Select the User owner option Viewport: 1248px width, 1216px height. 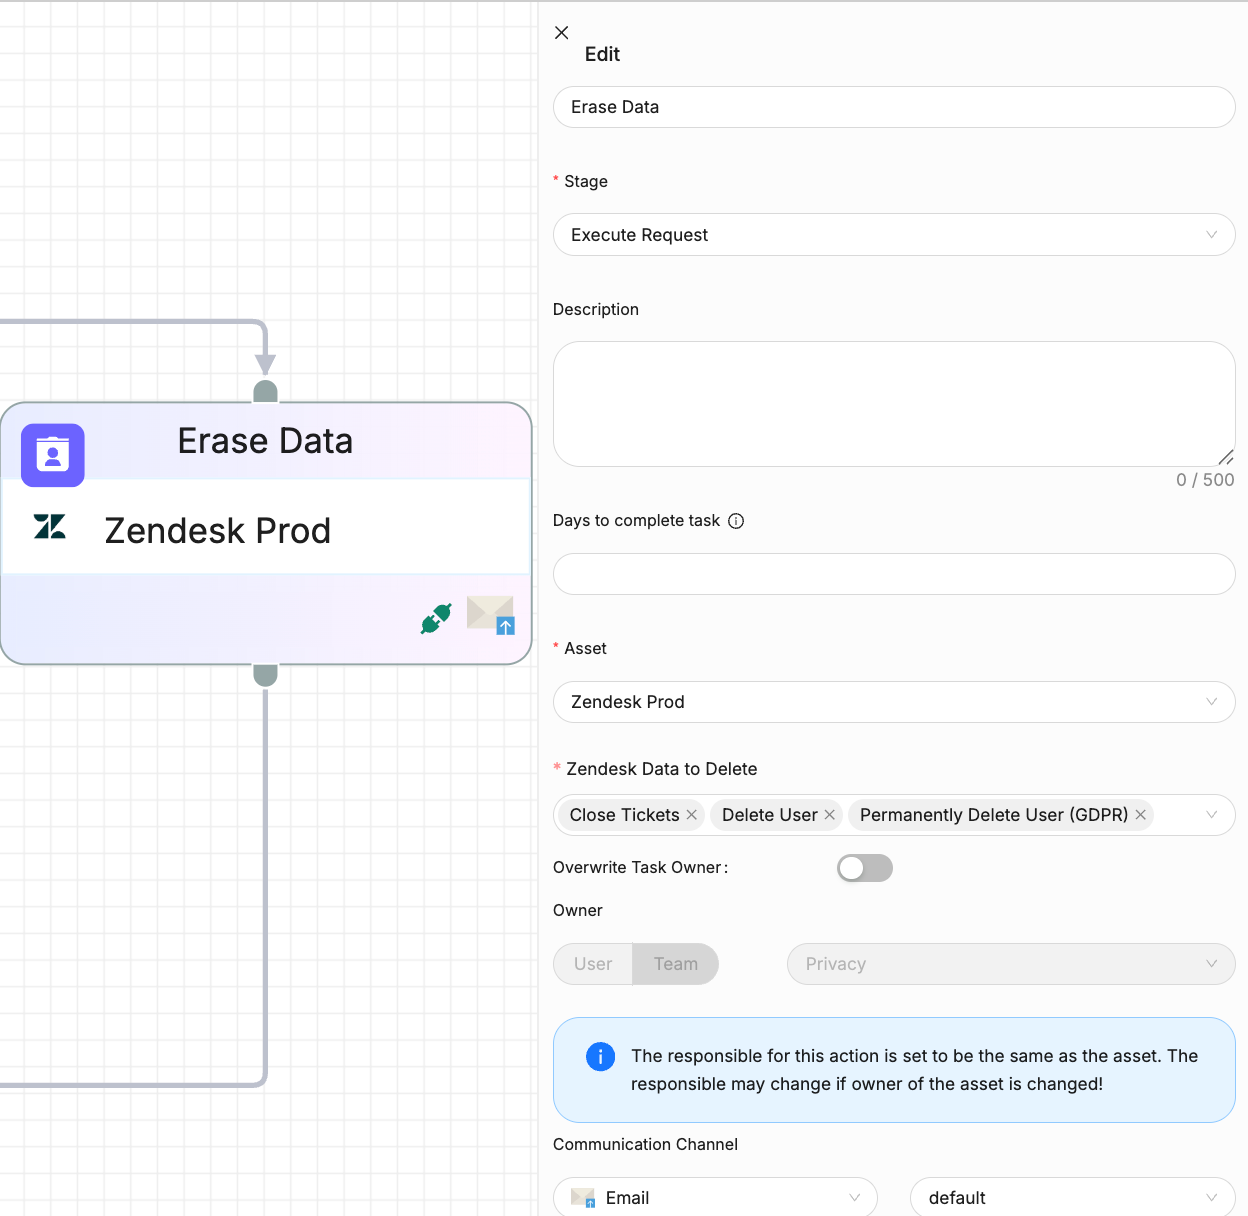pyautogui.click(x=593, y=964)
